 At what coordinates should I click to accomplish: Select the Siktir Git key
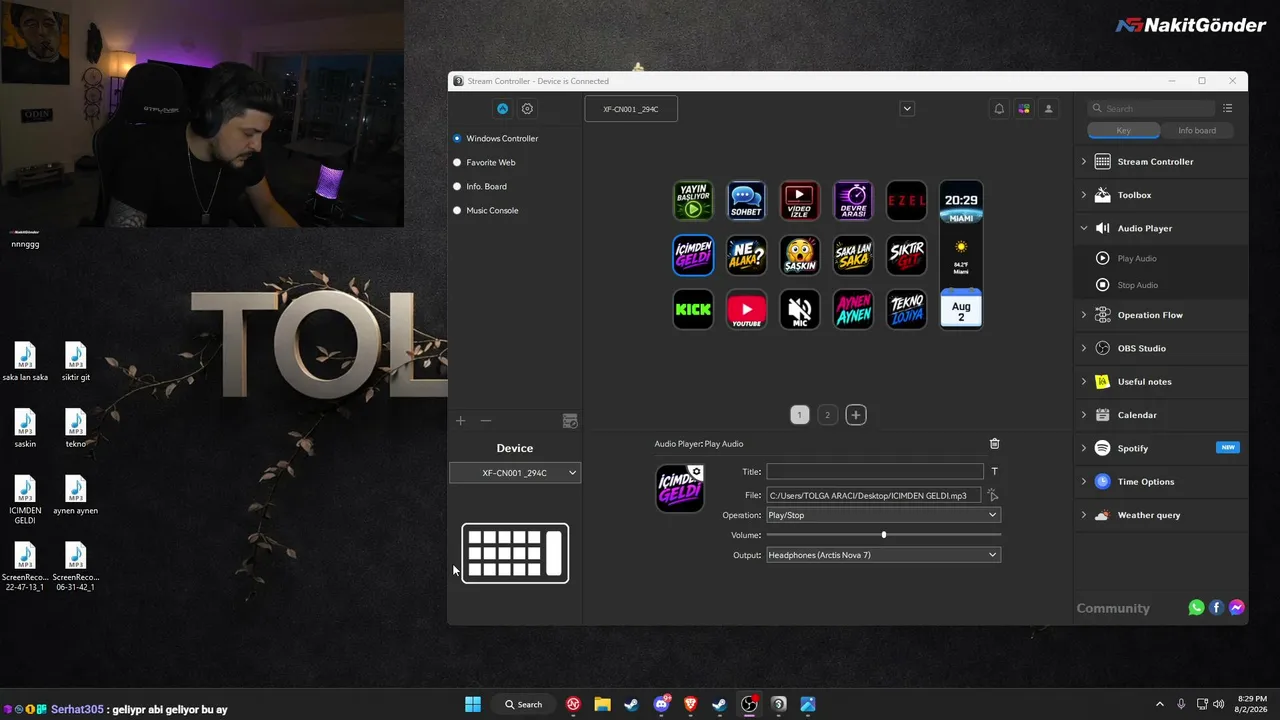pyautogui.click(x=907, y=255)
